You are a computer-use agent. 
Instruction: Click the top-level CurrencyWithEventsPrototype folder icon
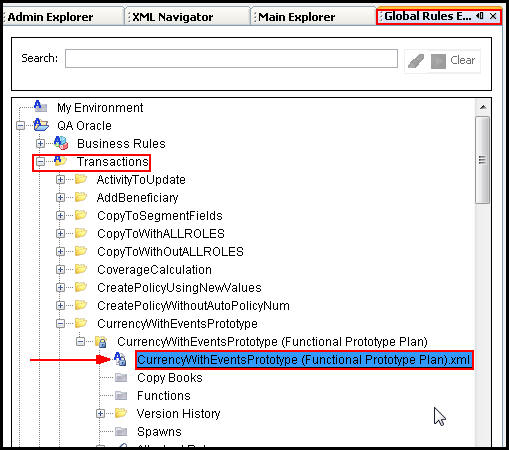coord(81,323)
